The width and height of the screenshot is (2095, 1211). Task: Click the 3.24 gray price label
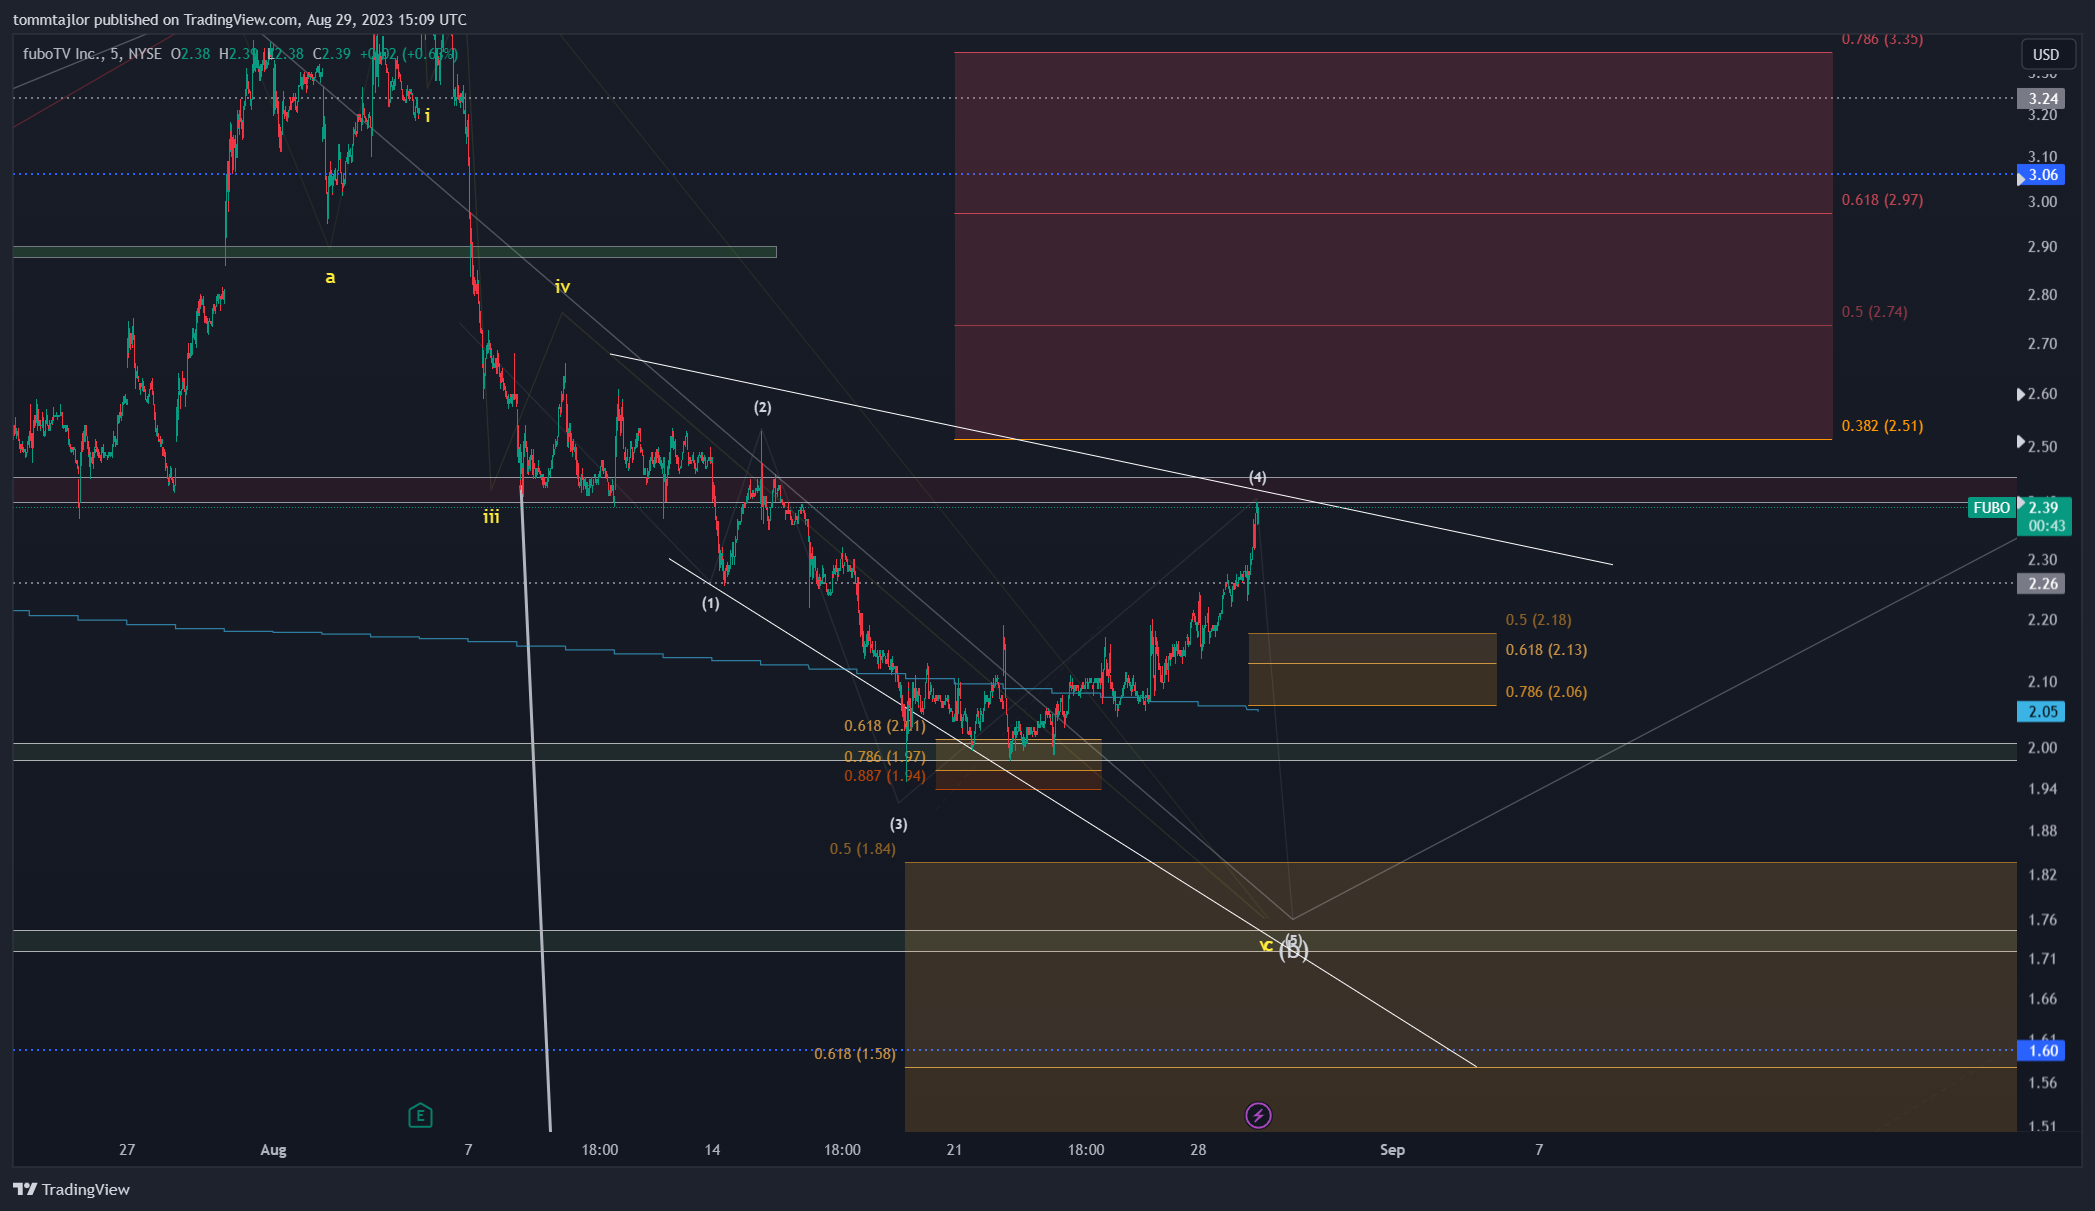pos(2041,99)
